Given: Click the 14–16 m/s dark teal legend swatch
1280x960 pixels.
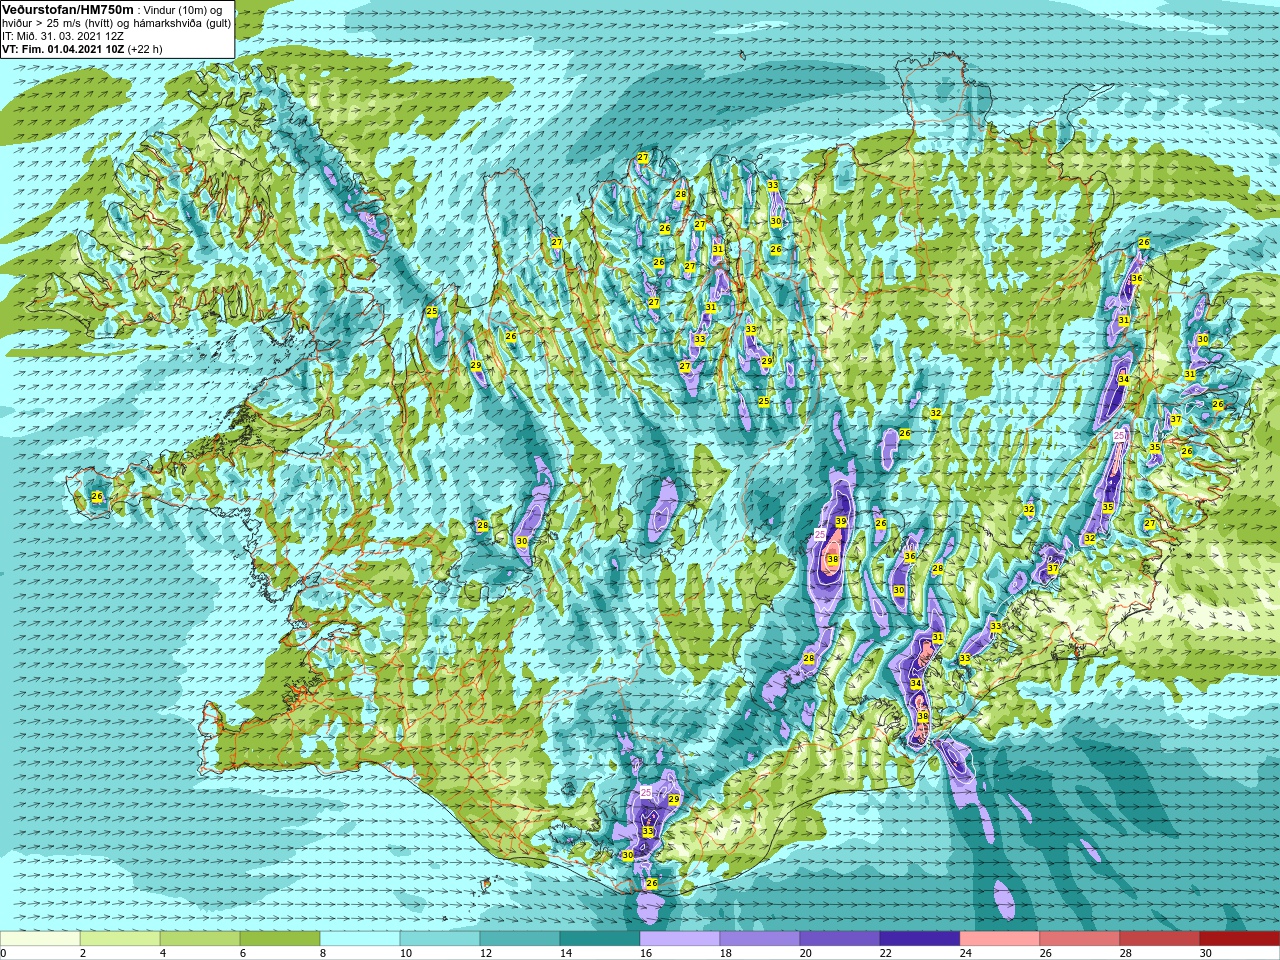Looking at the screenshot, I should [600, 939].
